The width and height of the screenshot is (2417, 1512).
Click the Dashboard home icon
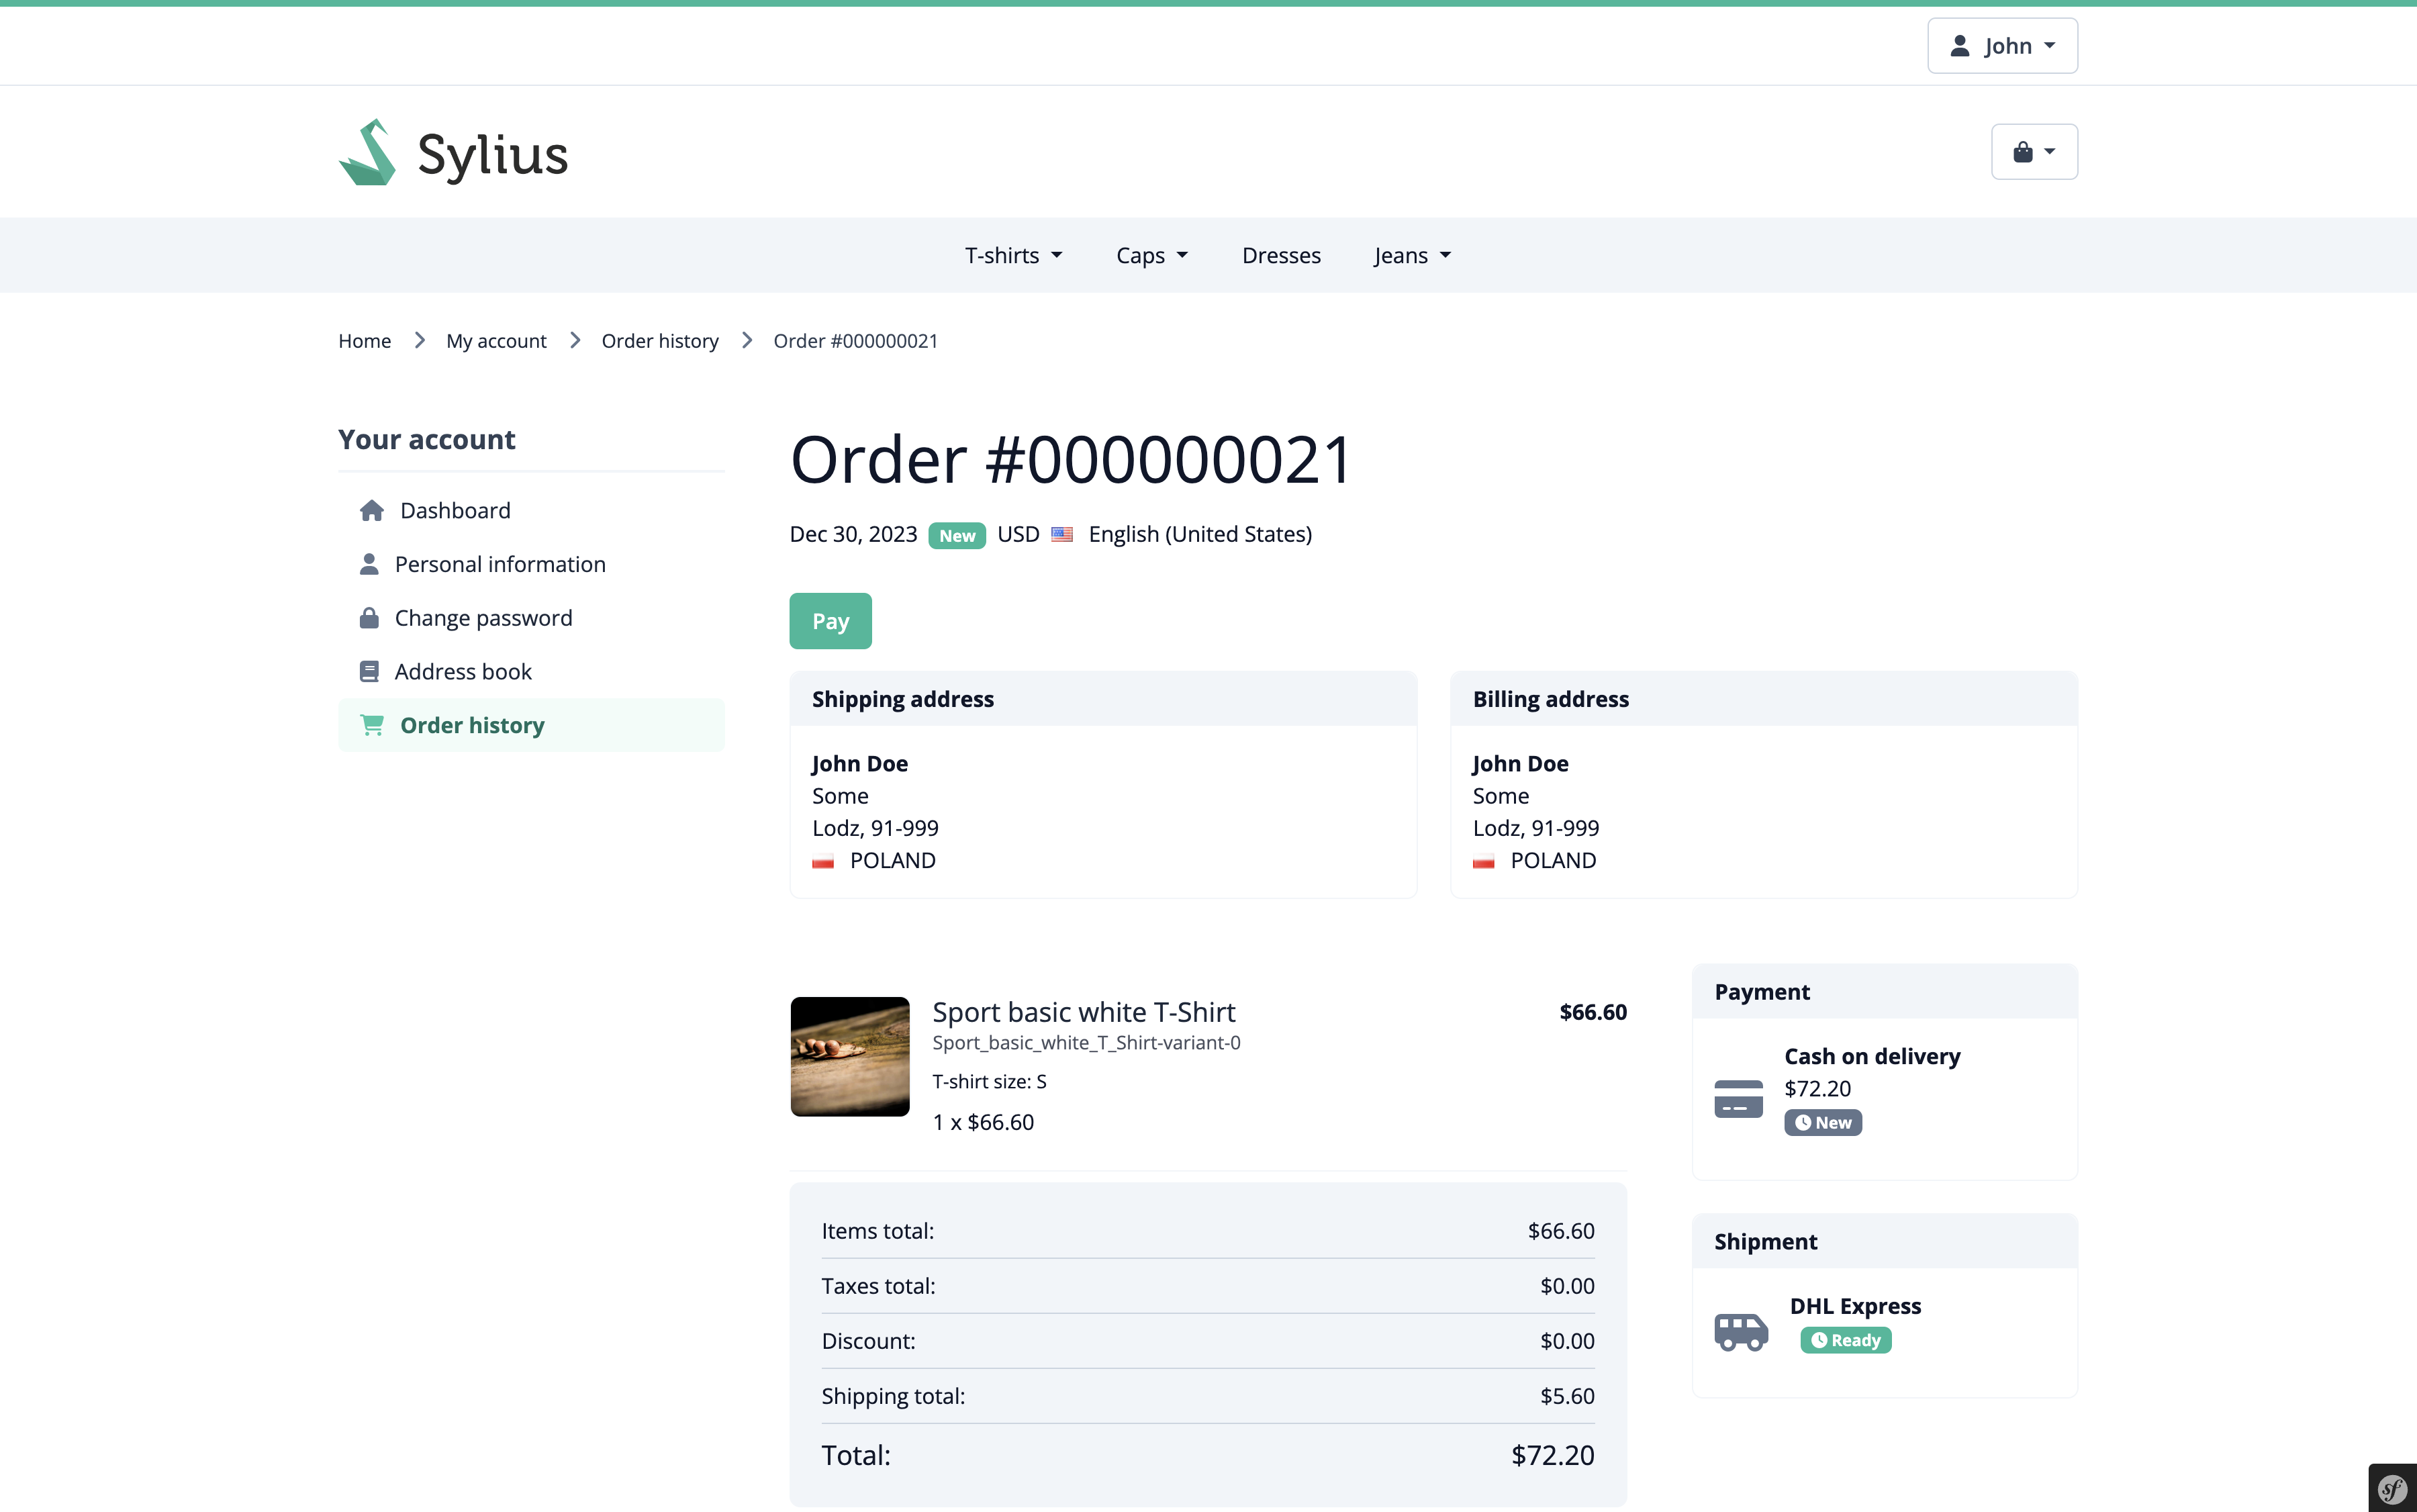tap(372, 511)
